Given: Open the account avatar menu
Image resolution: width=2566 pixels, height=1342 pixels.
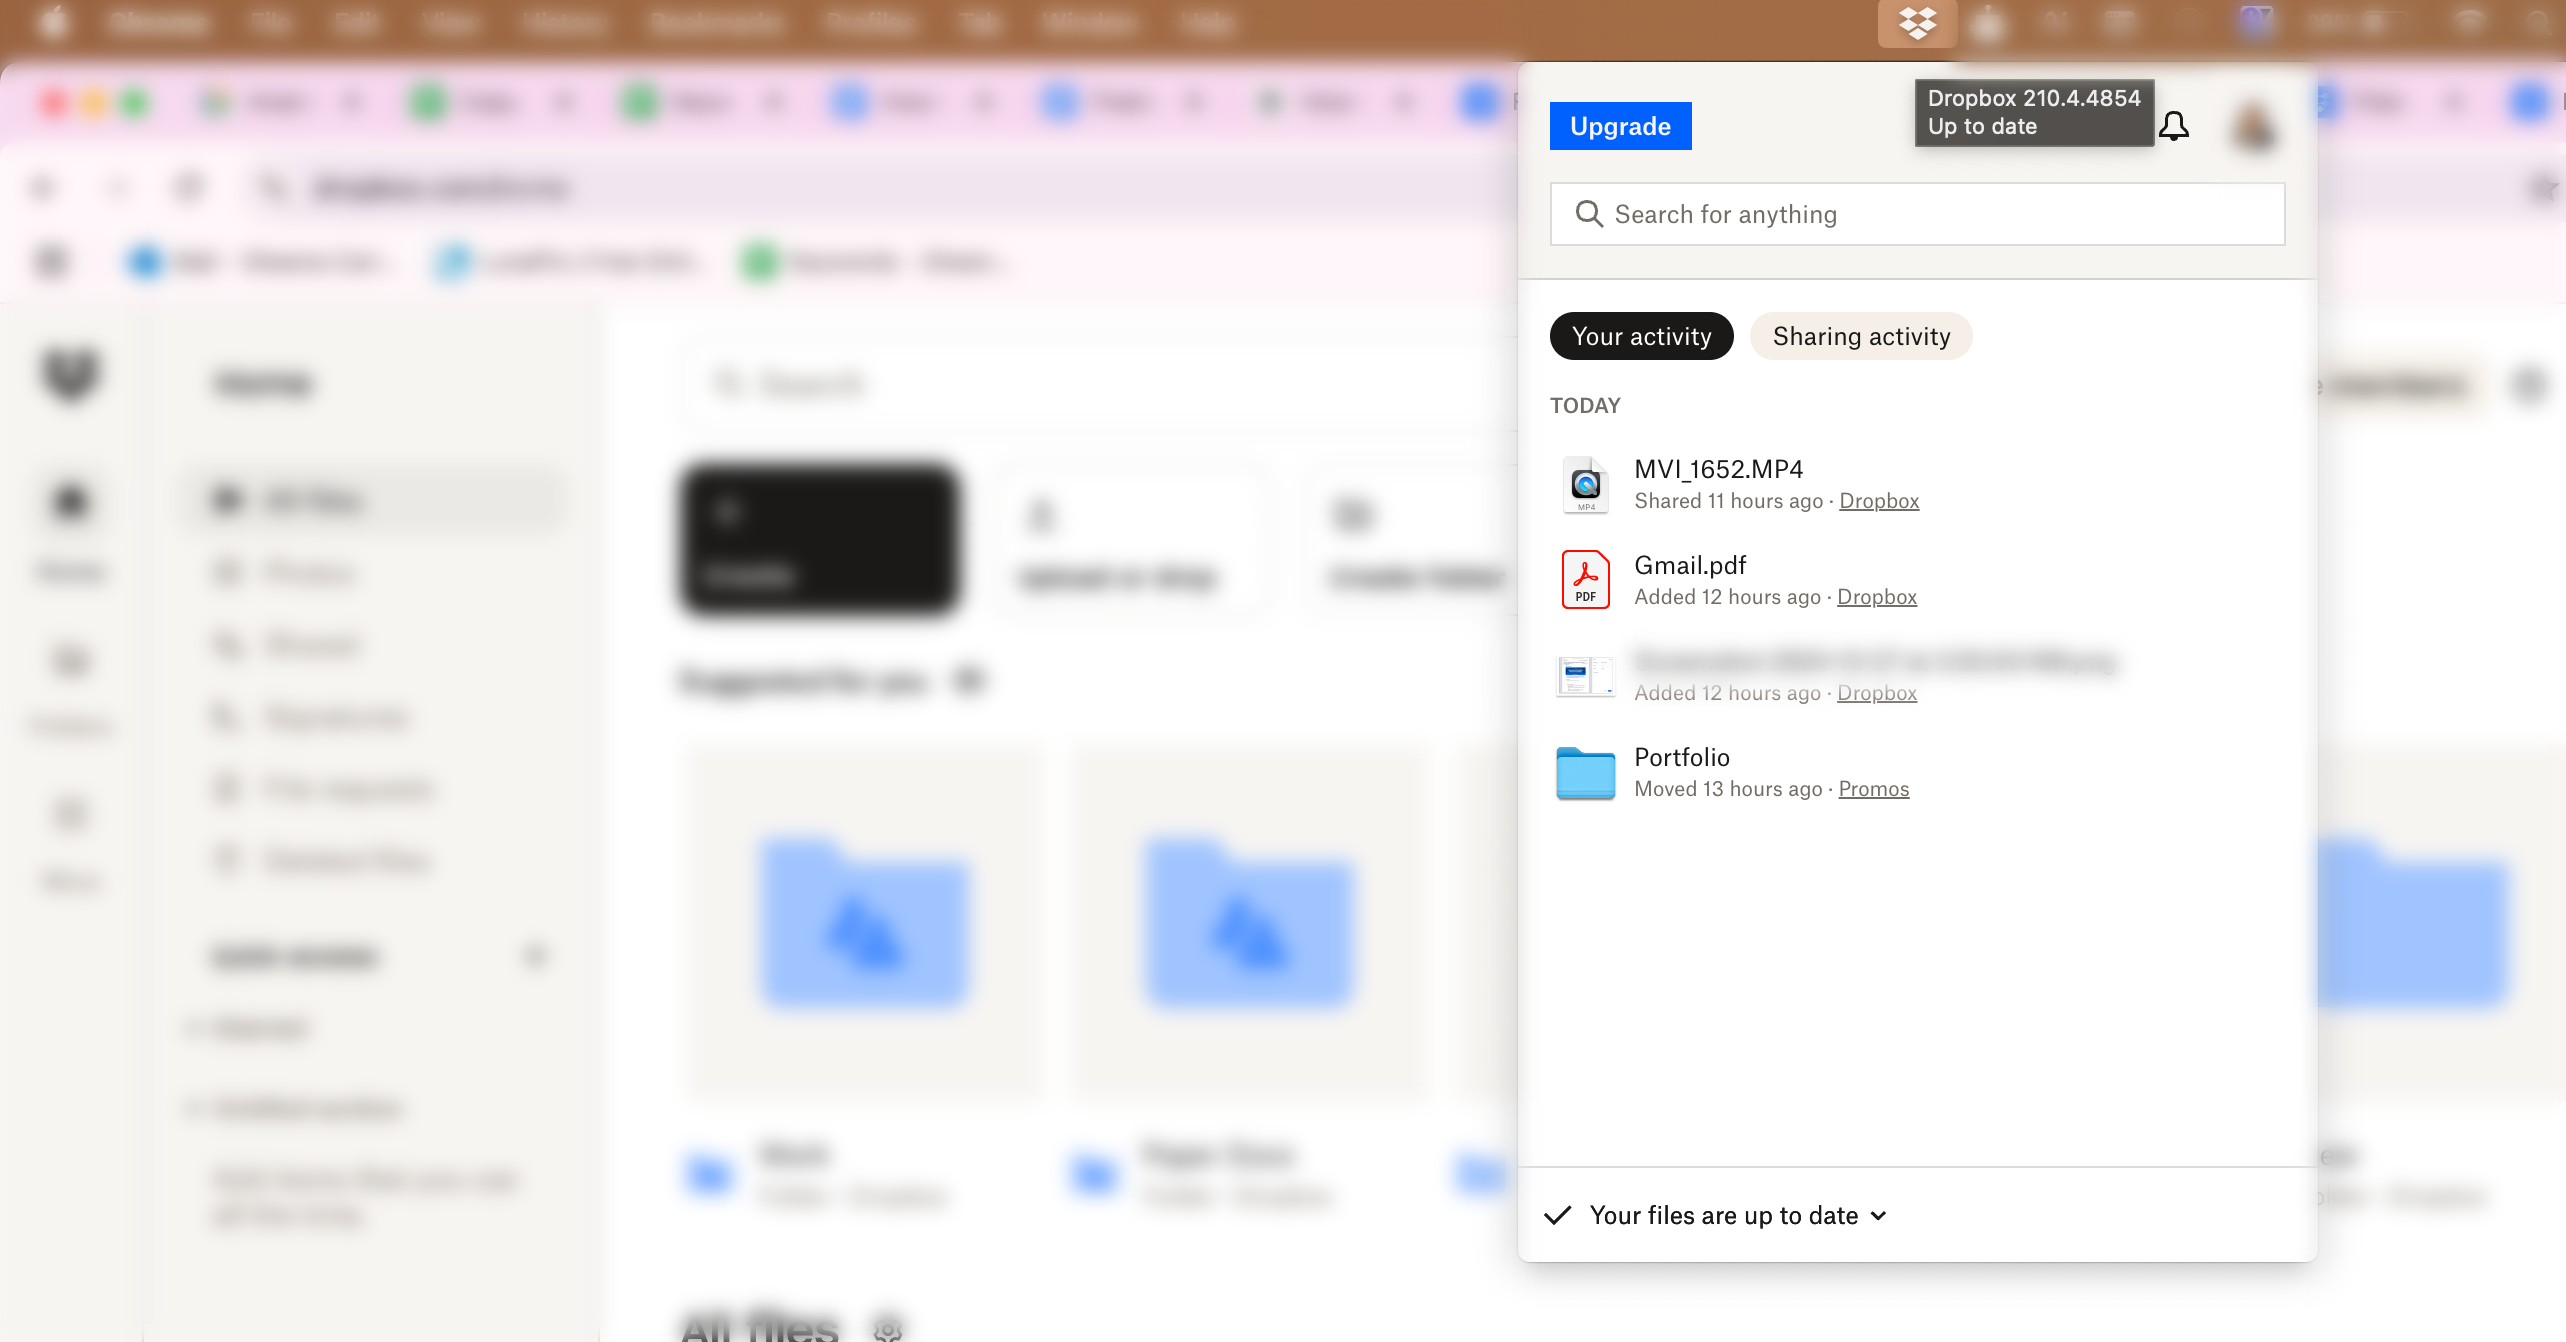Looking at the screenshot, I should (2254, 127).
